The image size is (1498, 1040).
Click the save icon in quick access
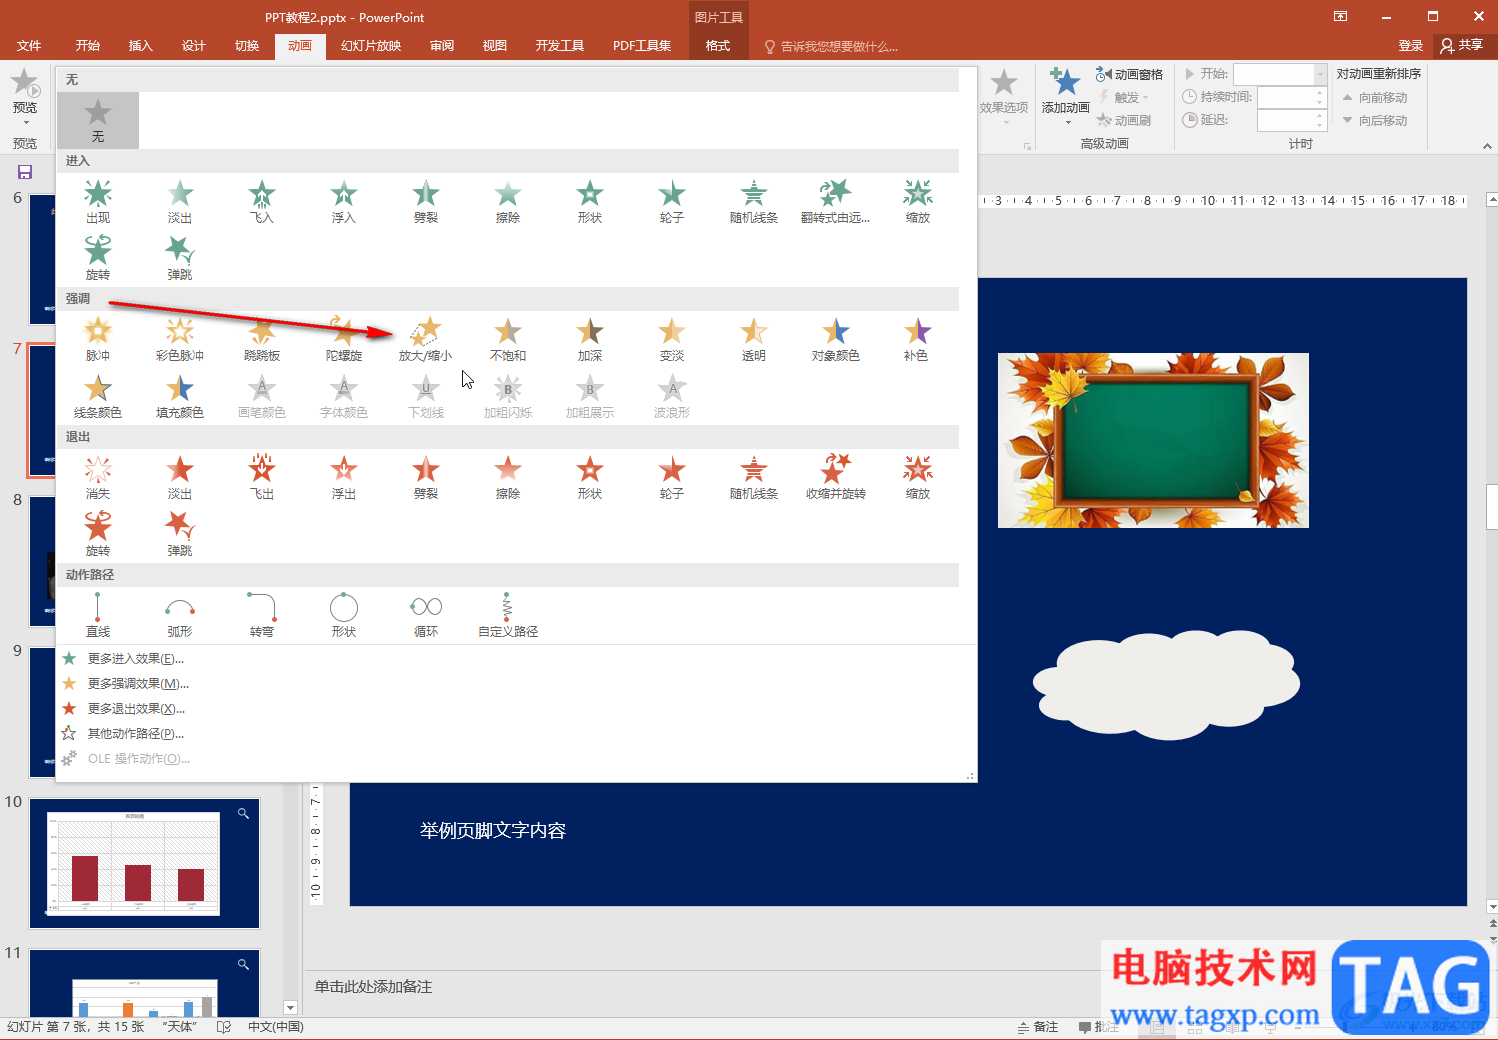click(x=25, y=172)
